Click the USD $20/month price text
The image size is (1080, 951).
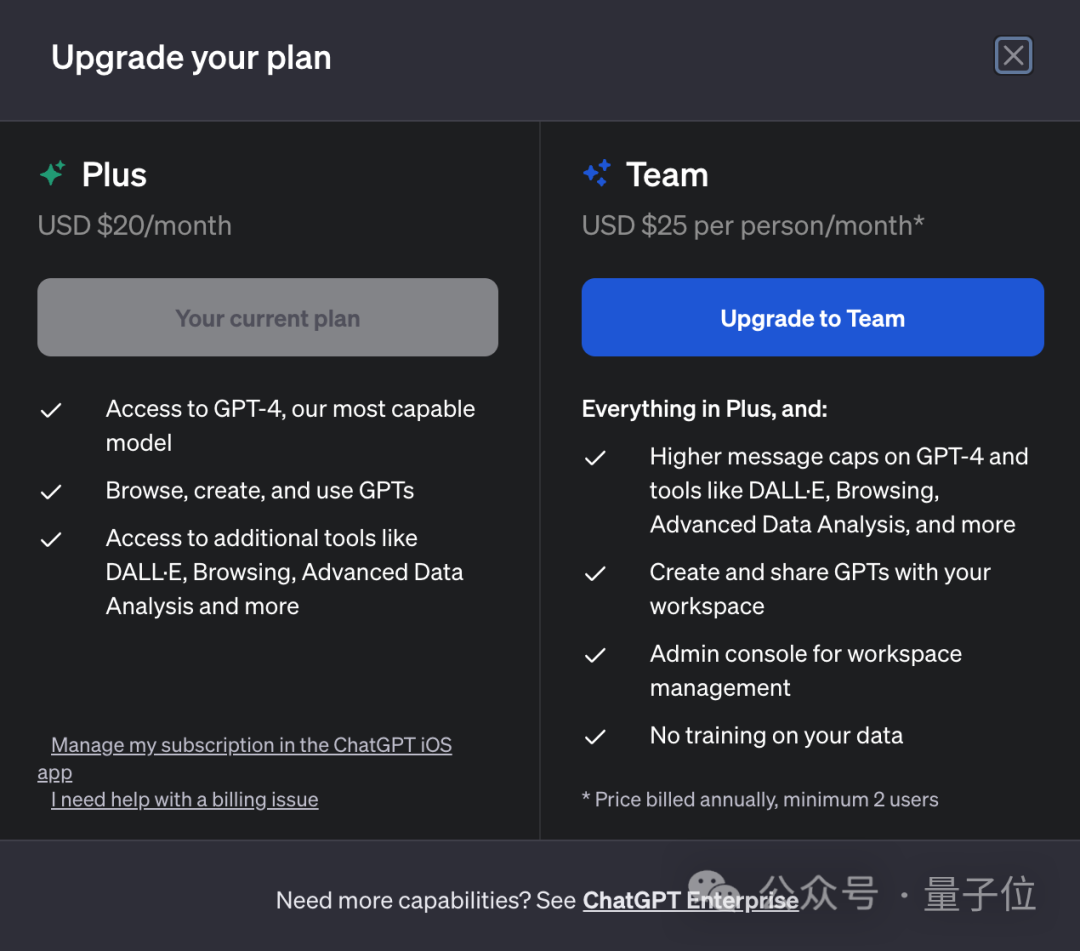point(135,226)
